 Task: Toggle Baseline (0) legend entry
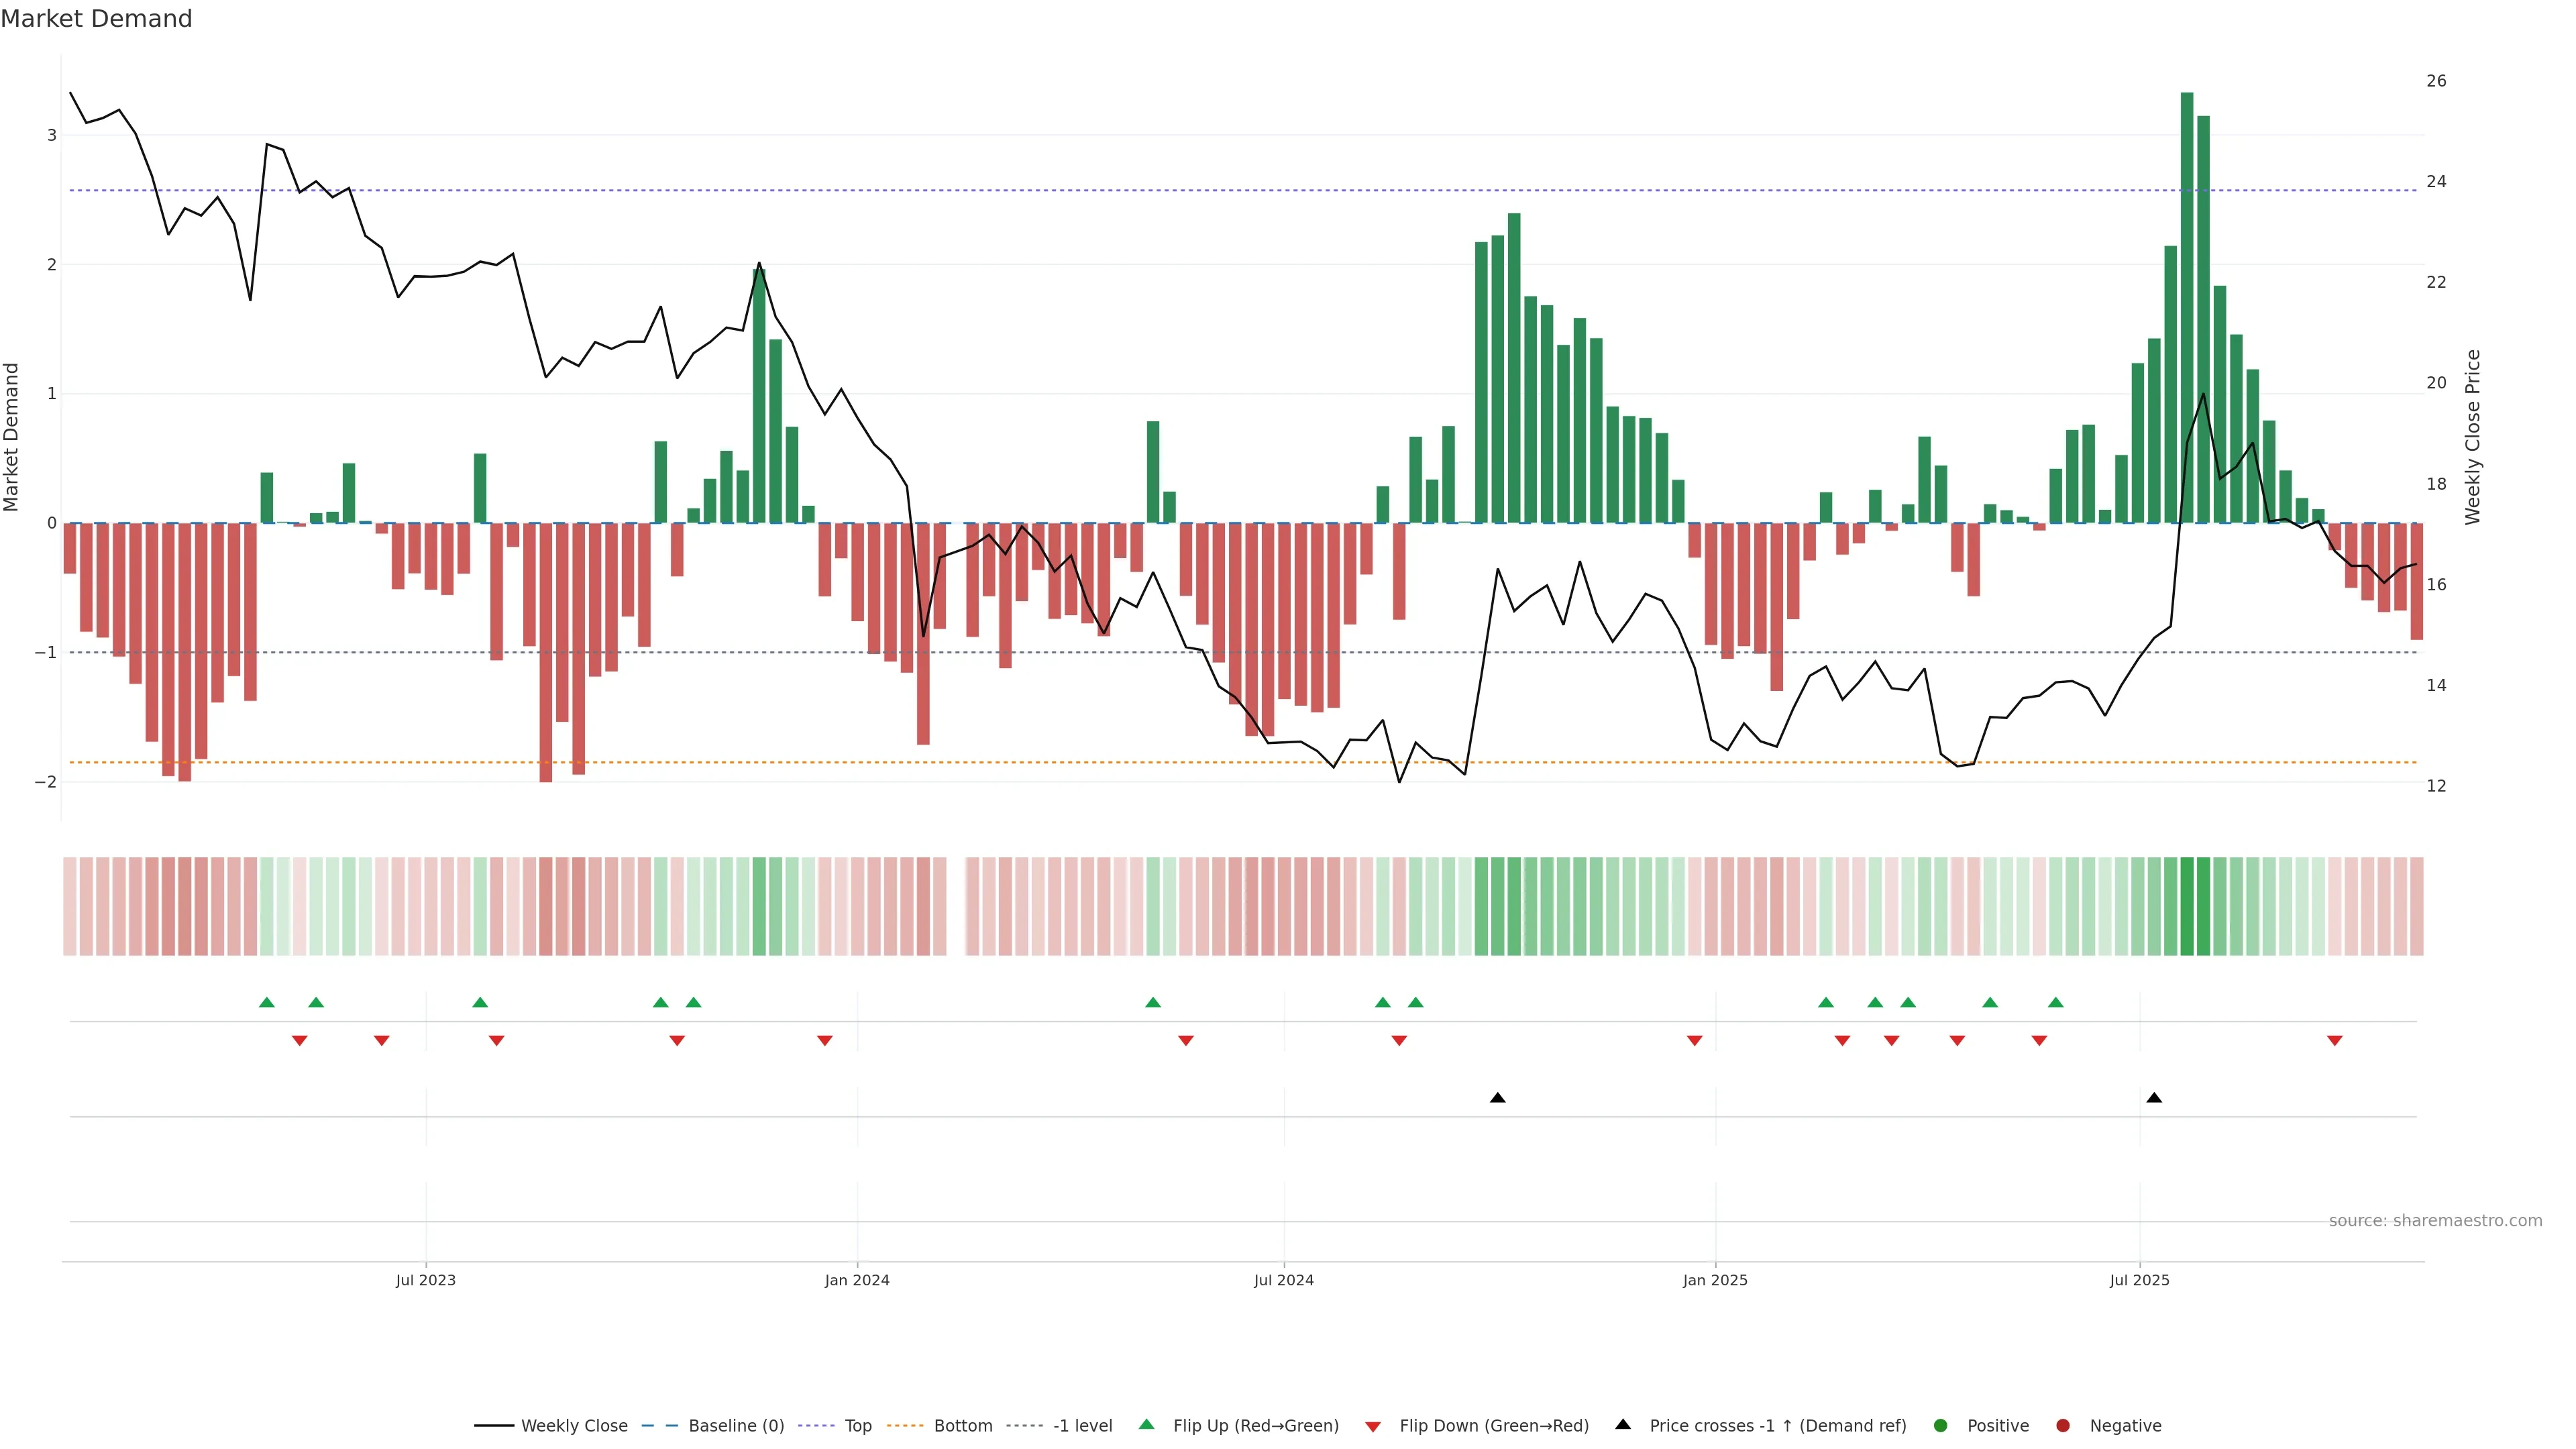[736, 1425]
